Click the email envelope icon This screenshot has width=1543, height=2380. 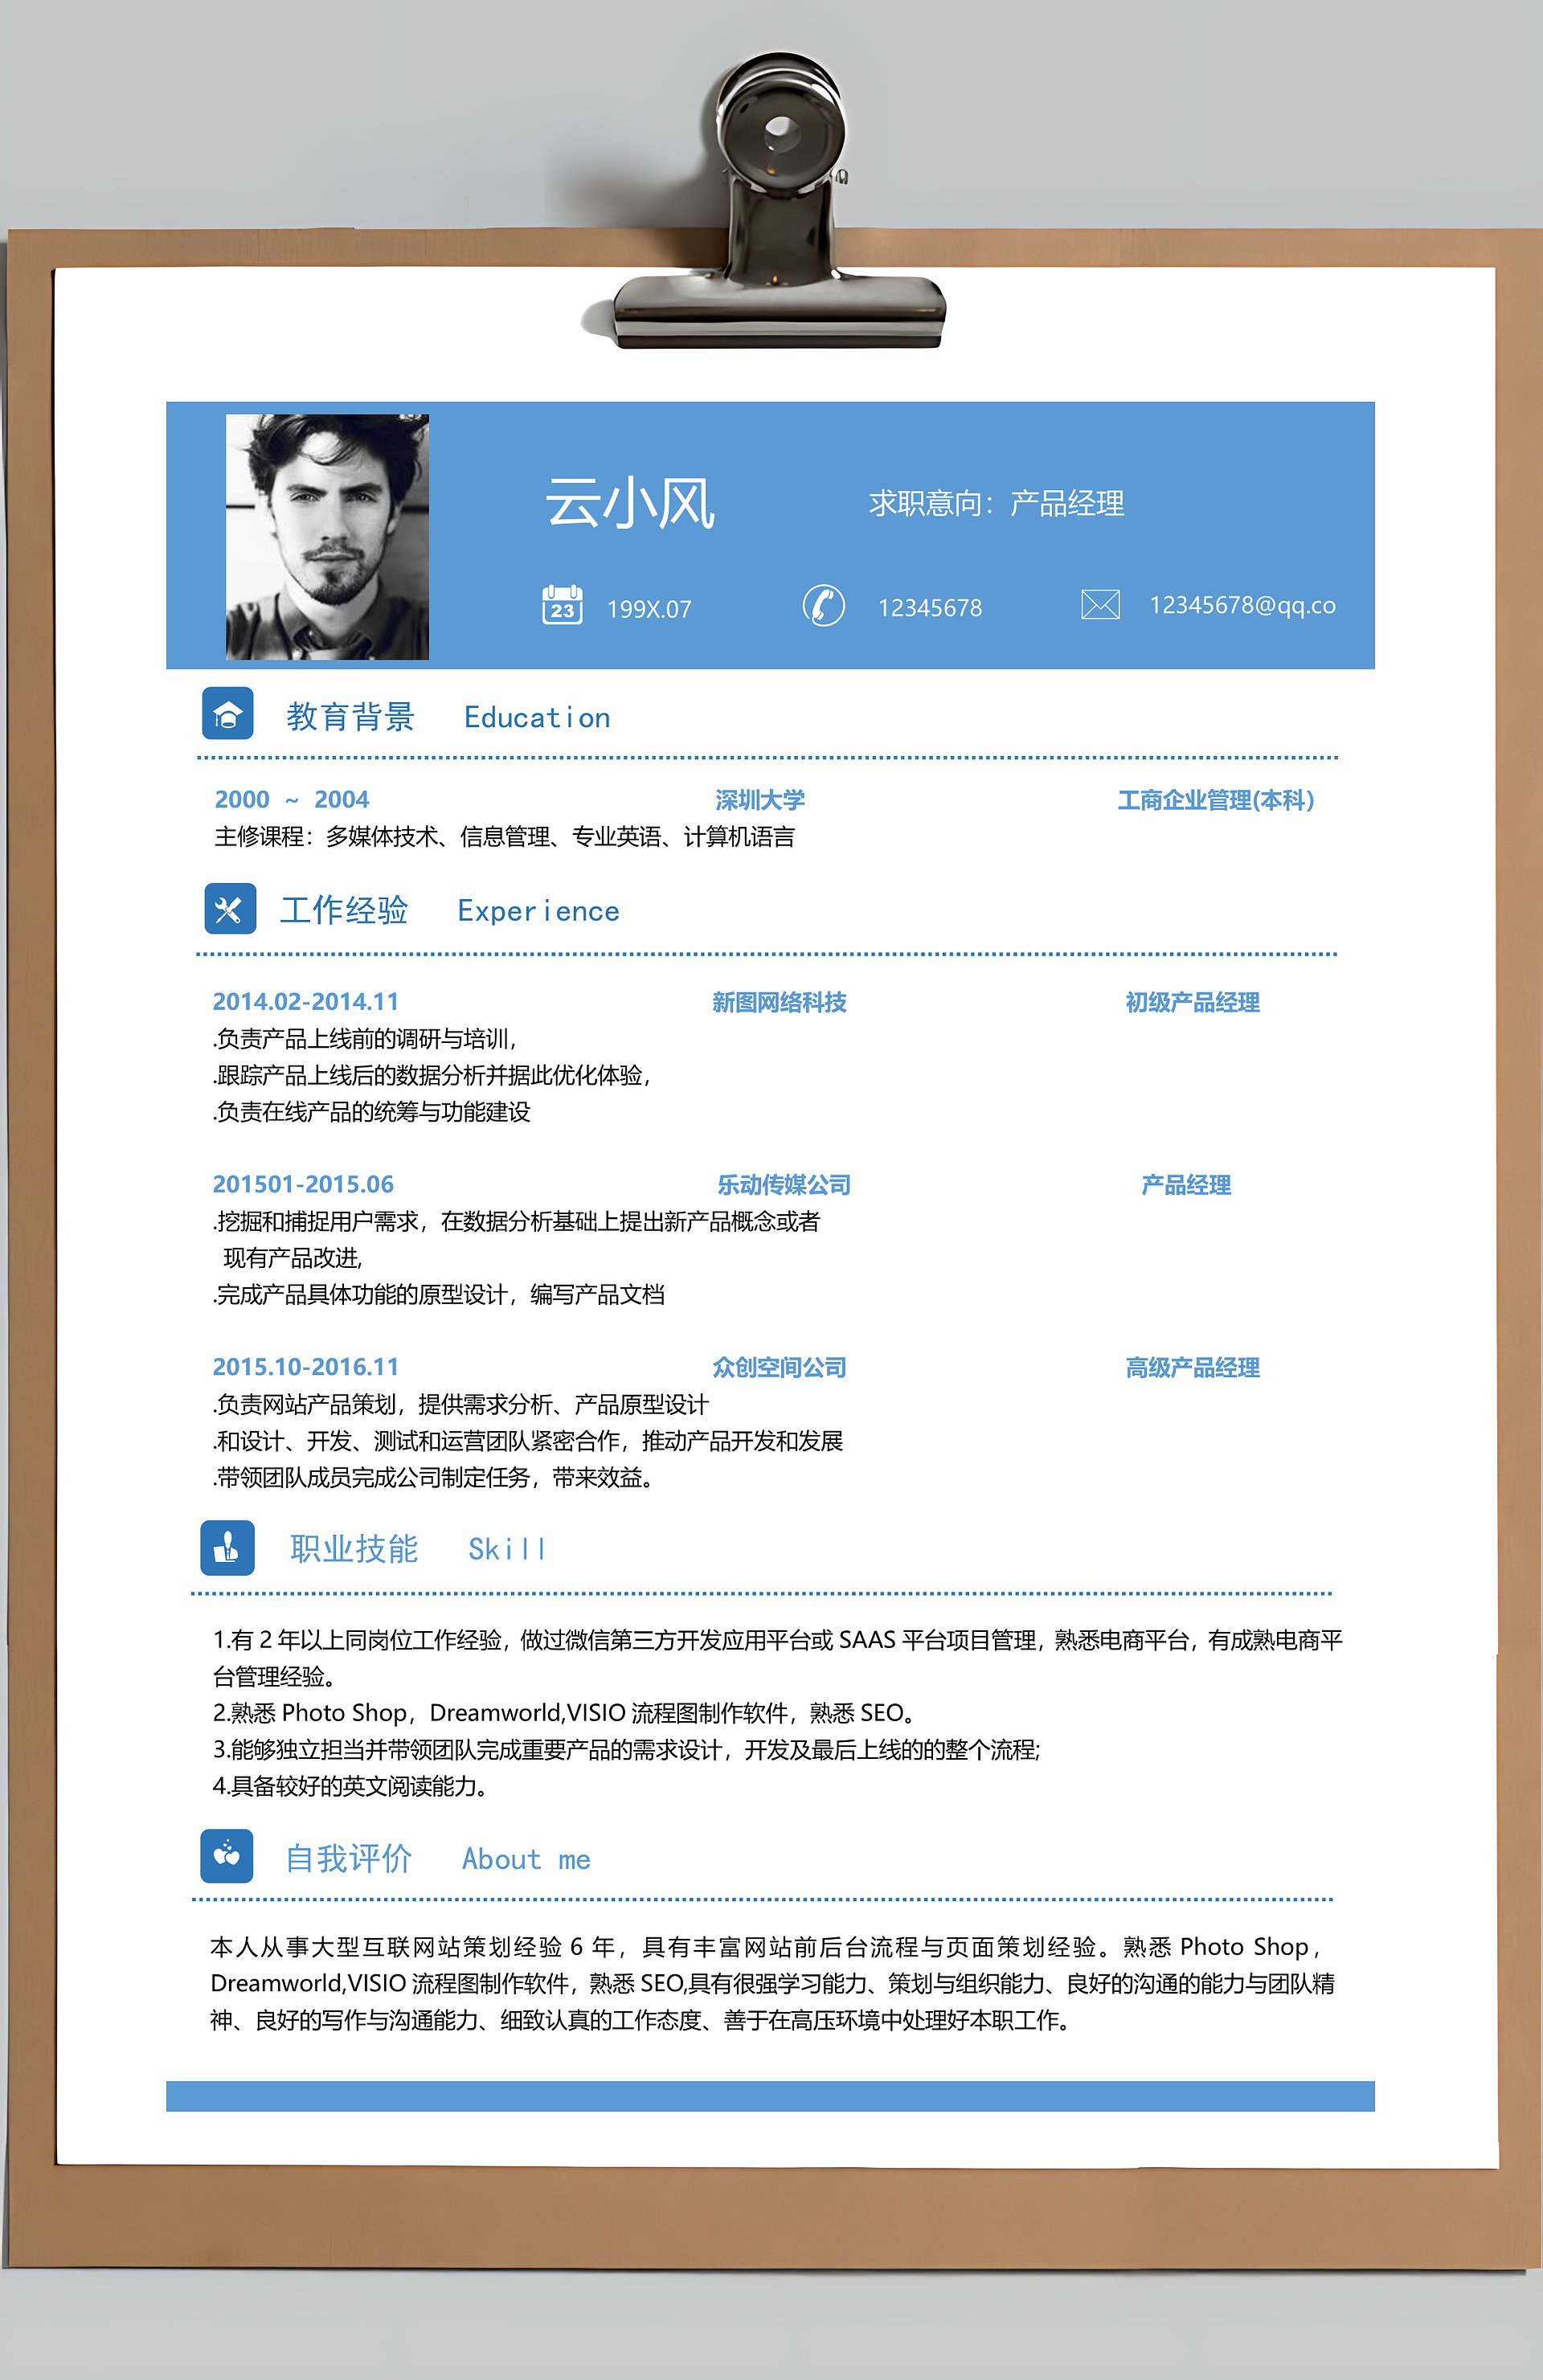[1100, 604]
